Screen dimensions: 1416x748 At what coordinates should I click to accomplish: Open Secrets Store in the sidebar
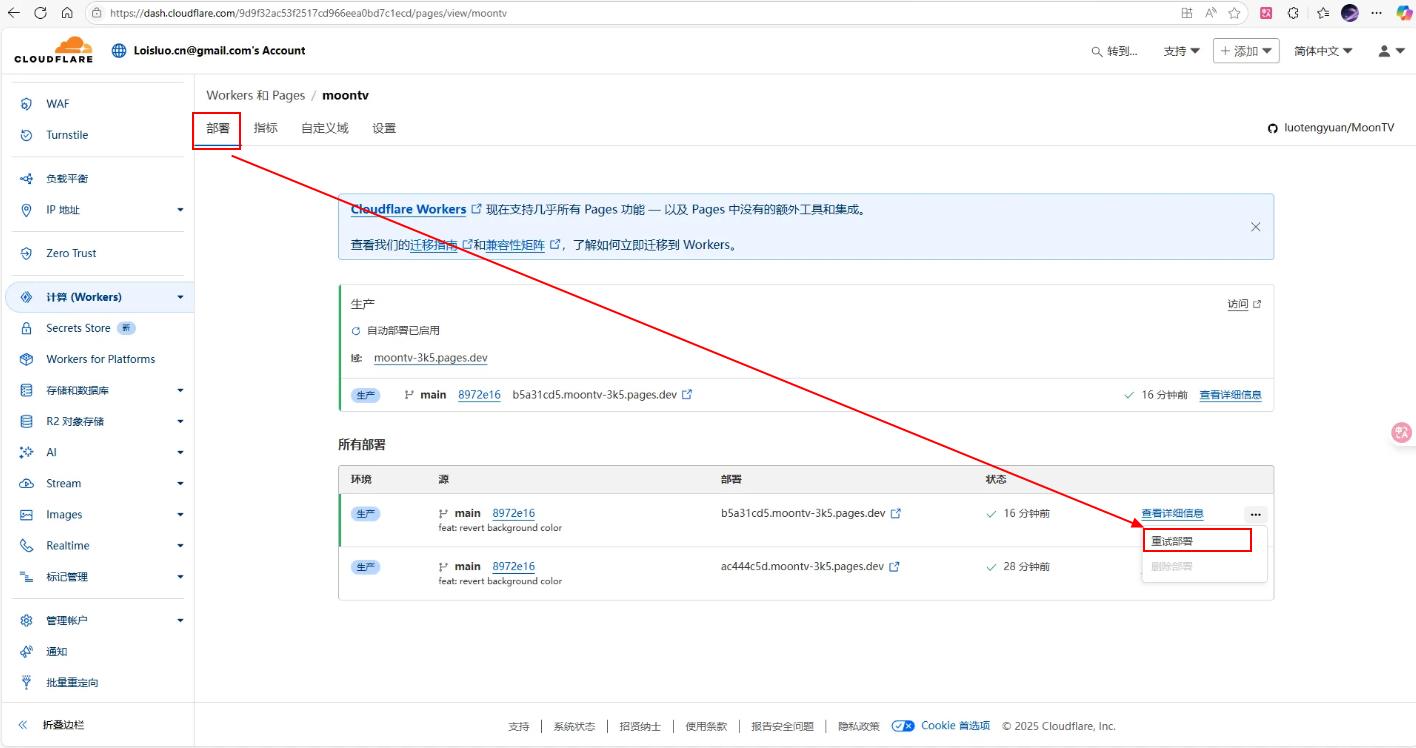(78, 328)
